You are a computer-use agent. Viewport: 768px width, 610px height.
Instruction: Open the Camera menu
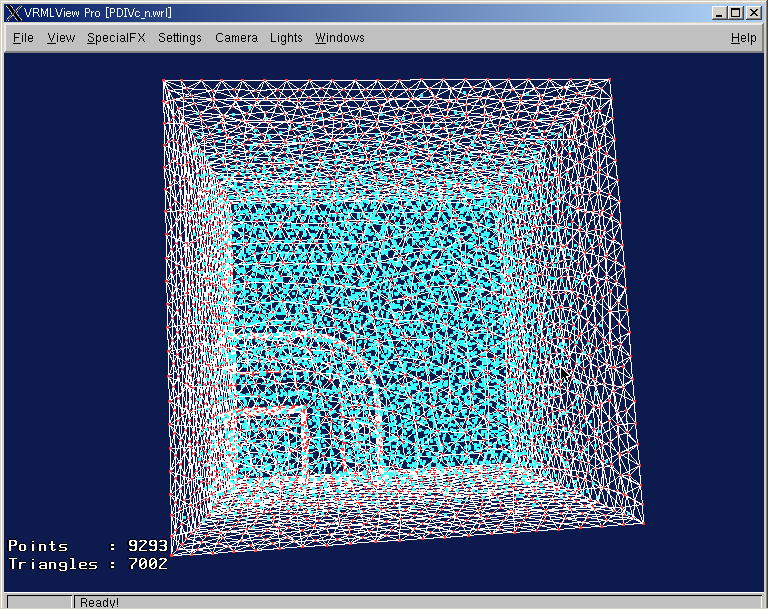coord(237,38)
